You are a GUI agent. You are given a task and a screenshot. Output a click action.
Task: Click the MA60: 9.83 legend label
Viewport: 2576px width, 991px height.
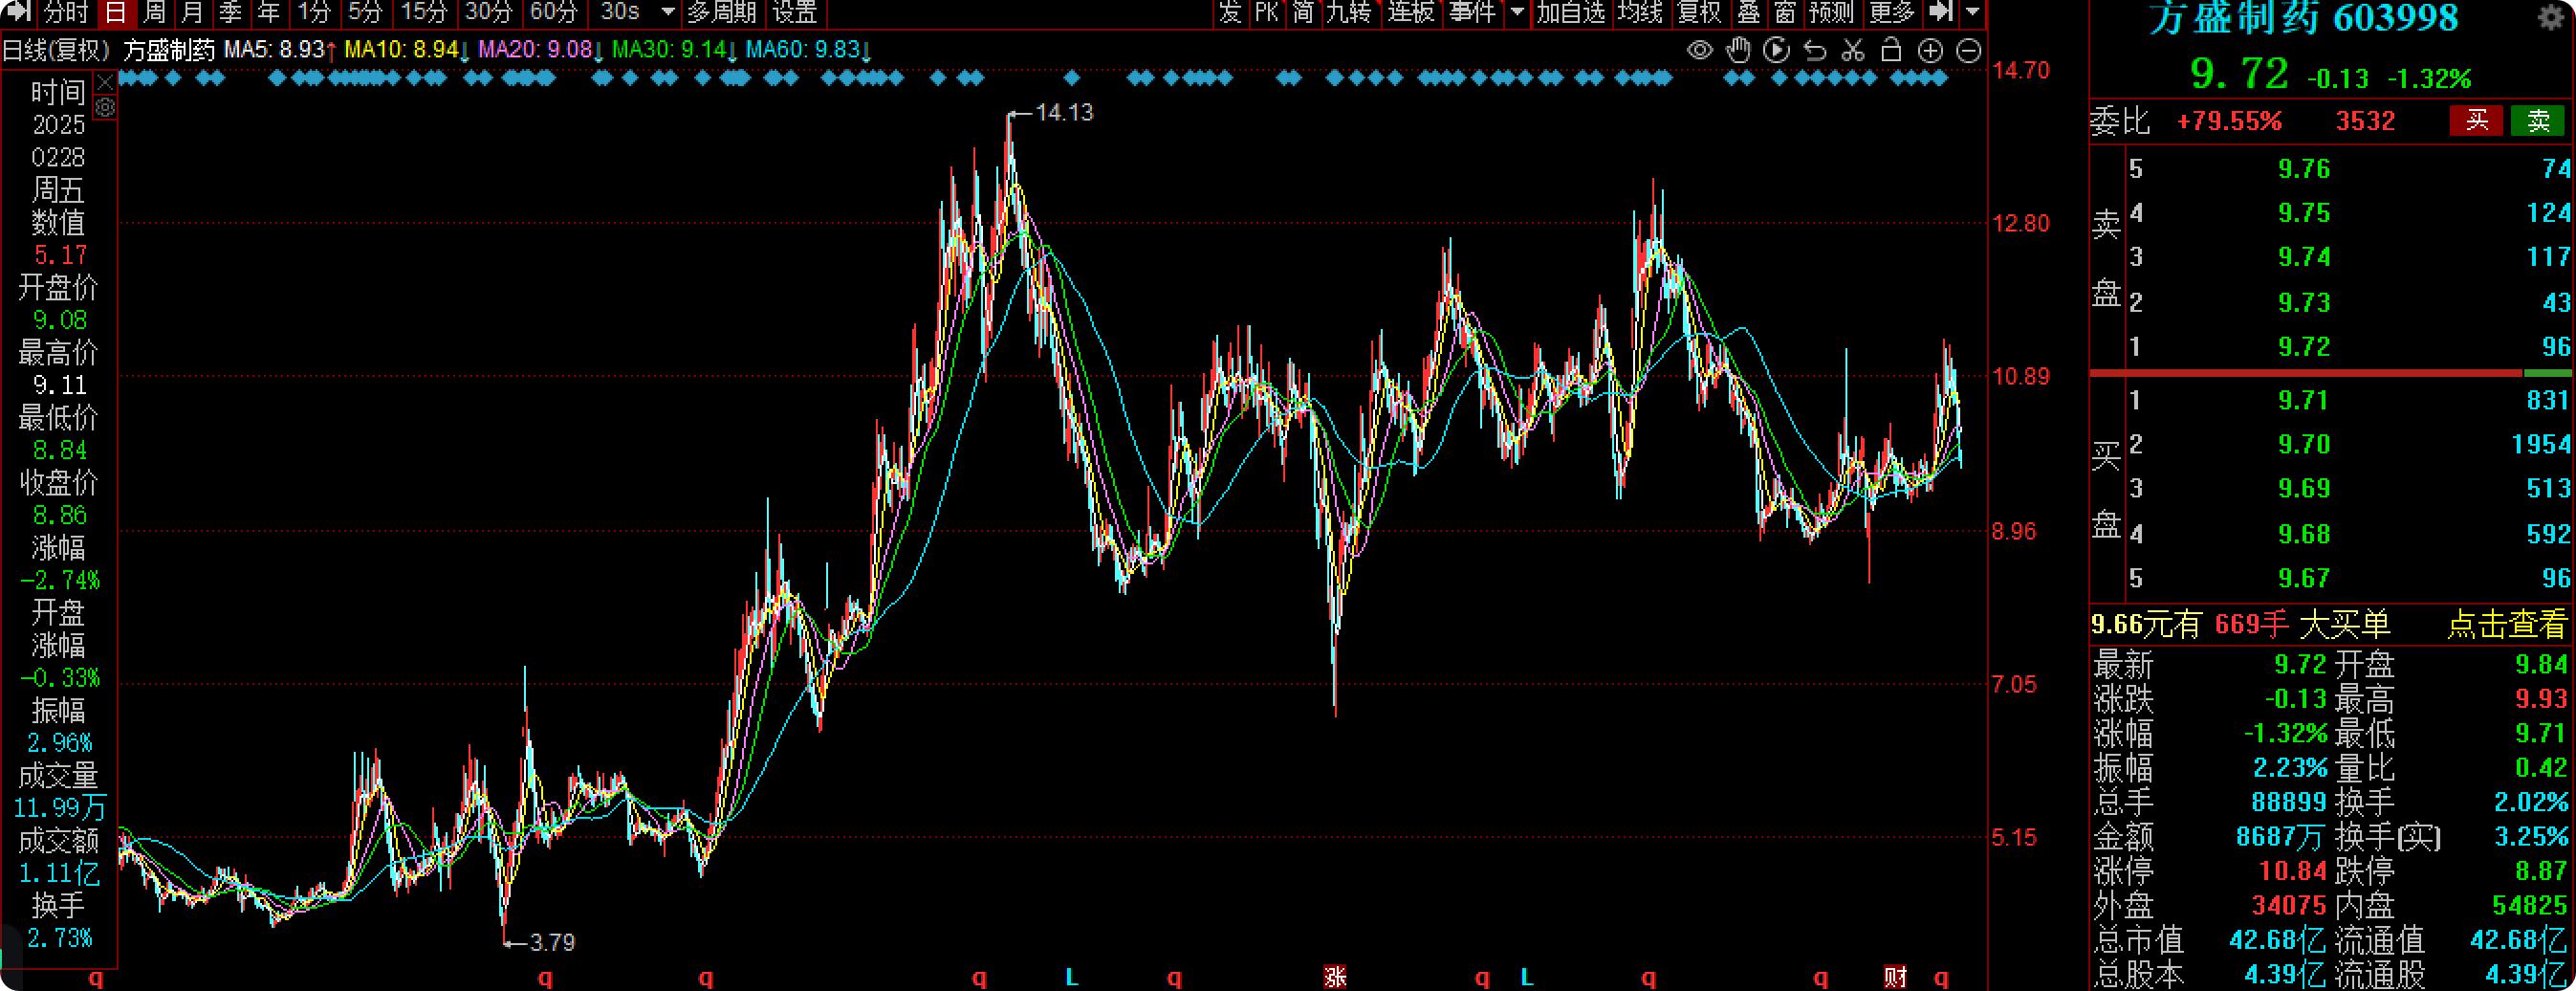[809, 50]
